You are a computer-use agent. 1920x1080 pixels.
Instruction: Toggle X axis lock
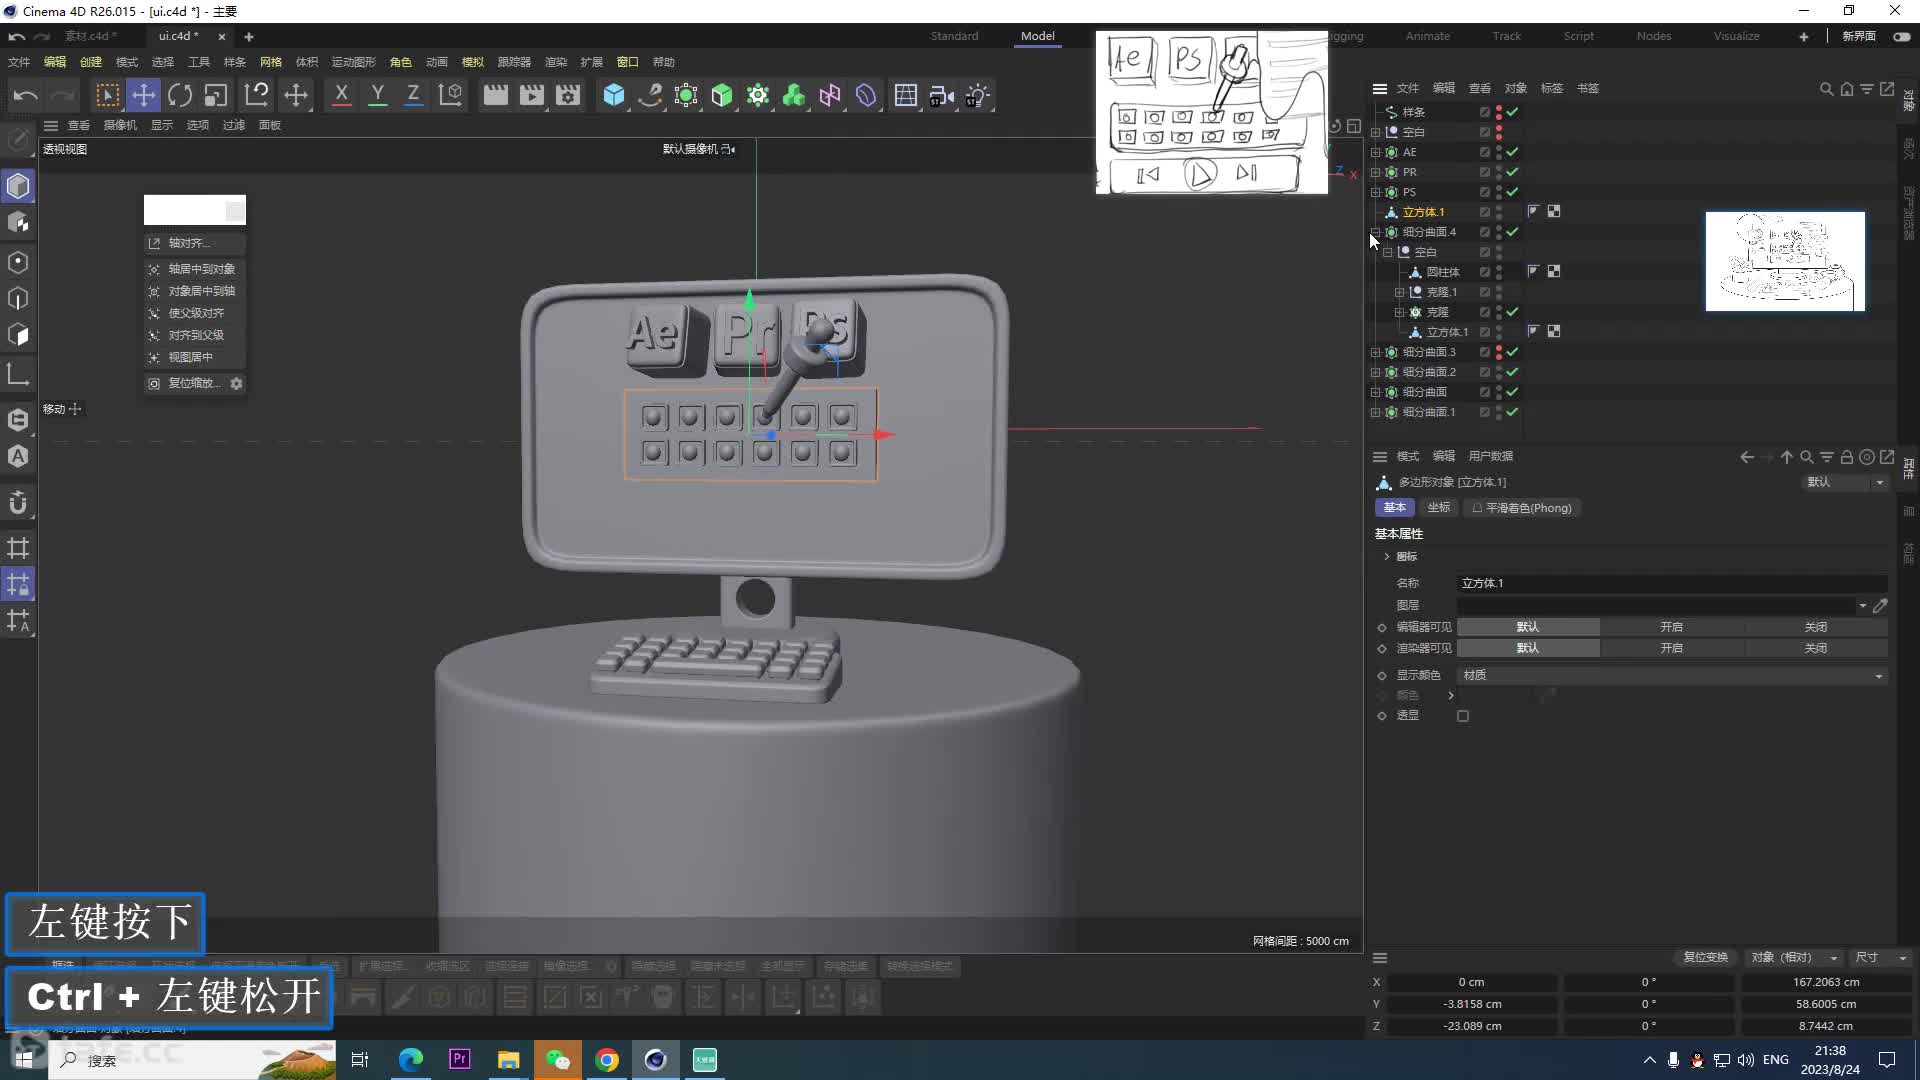pyautogui.click(x=341, y=96)
